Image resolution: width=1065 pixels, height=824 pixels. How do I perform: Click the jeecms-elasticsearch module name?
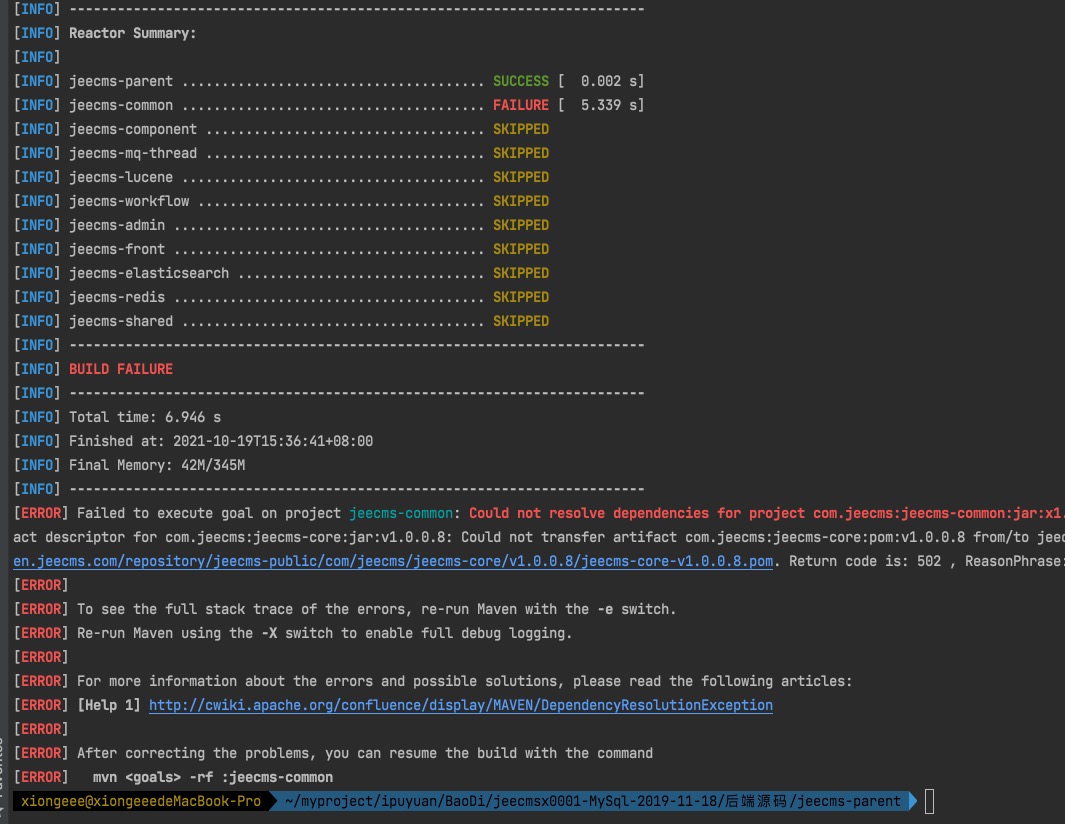149,273
